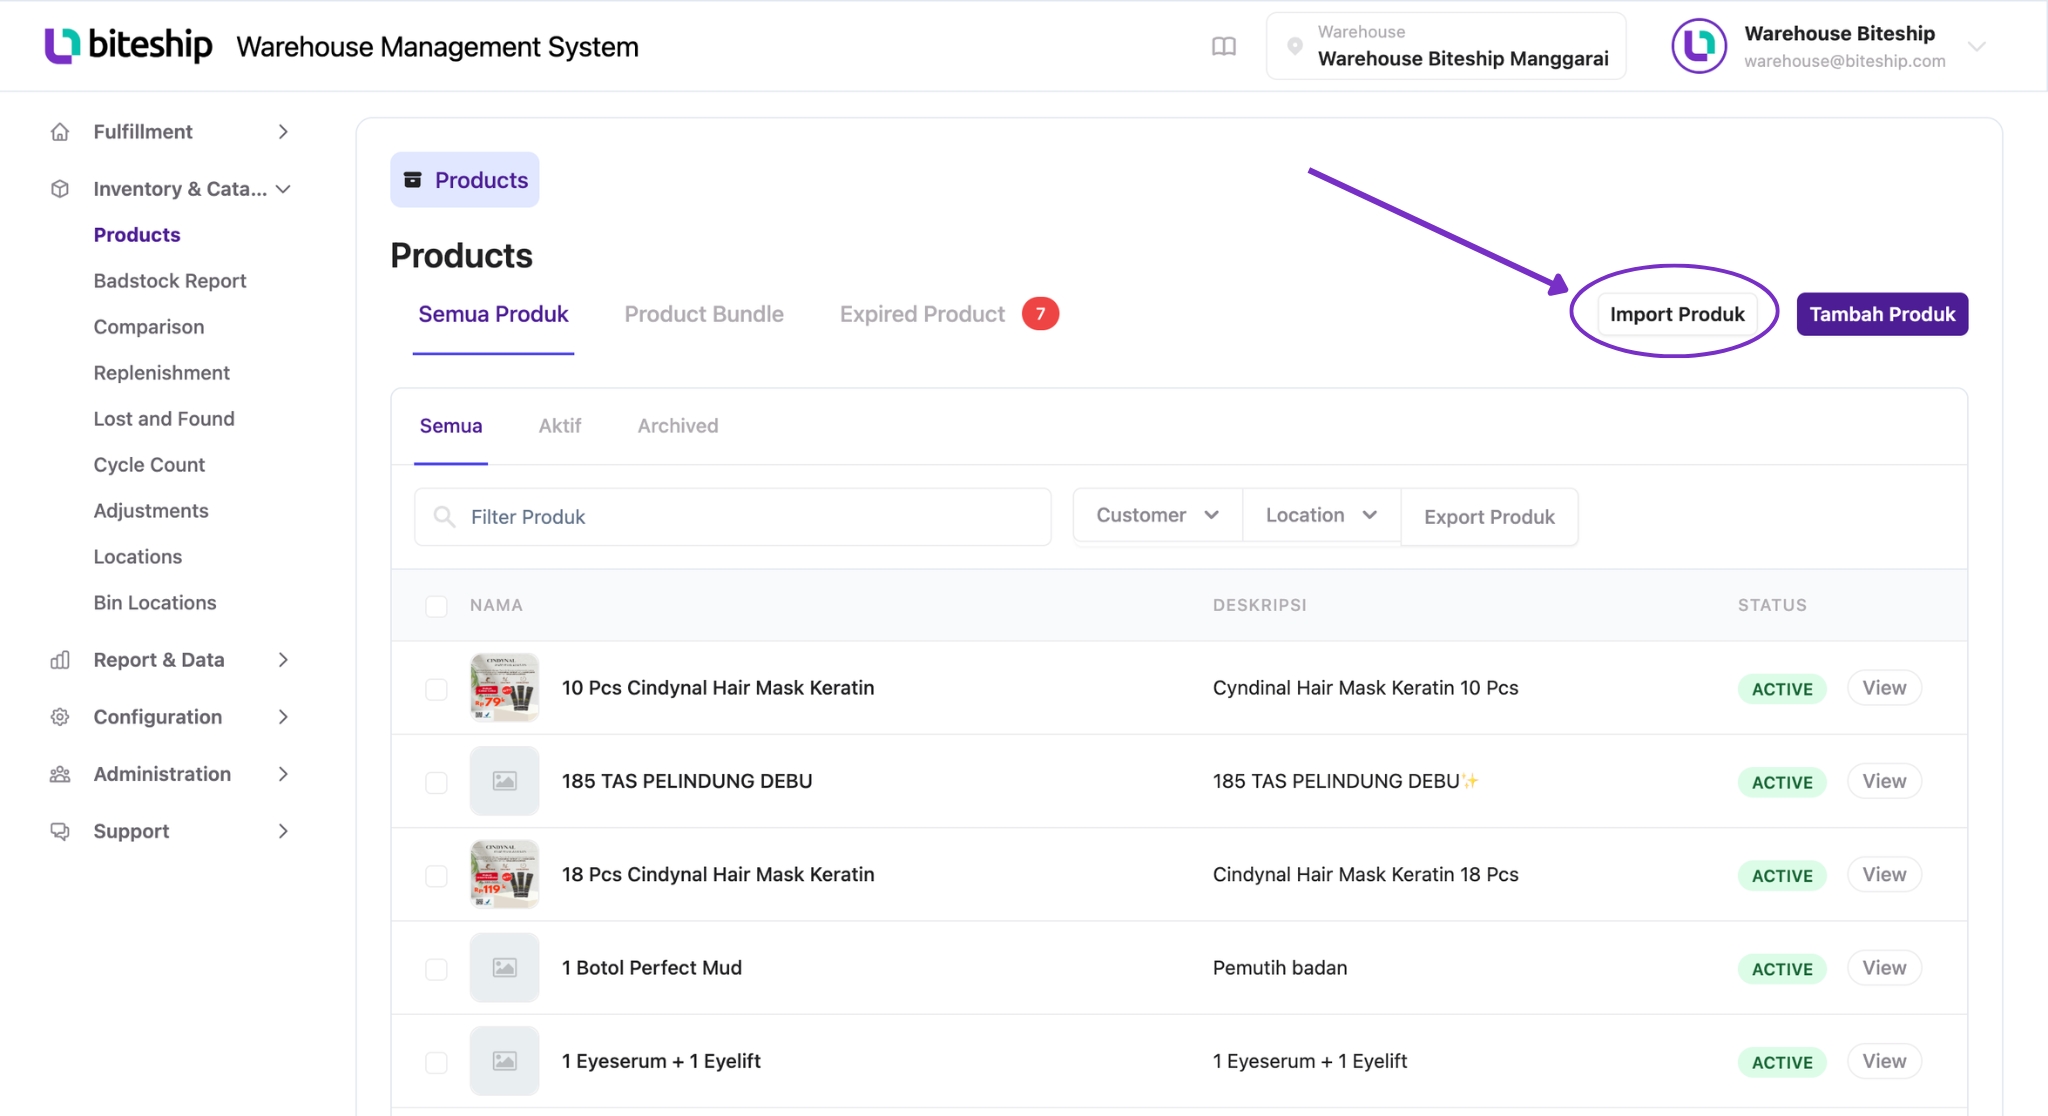Open Cycle Count in the sidebar

click(149, 465)
